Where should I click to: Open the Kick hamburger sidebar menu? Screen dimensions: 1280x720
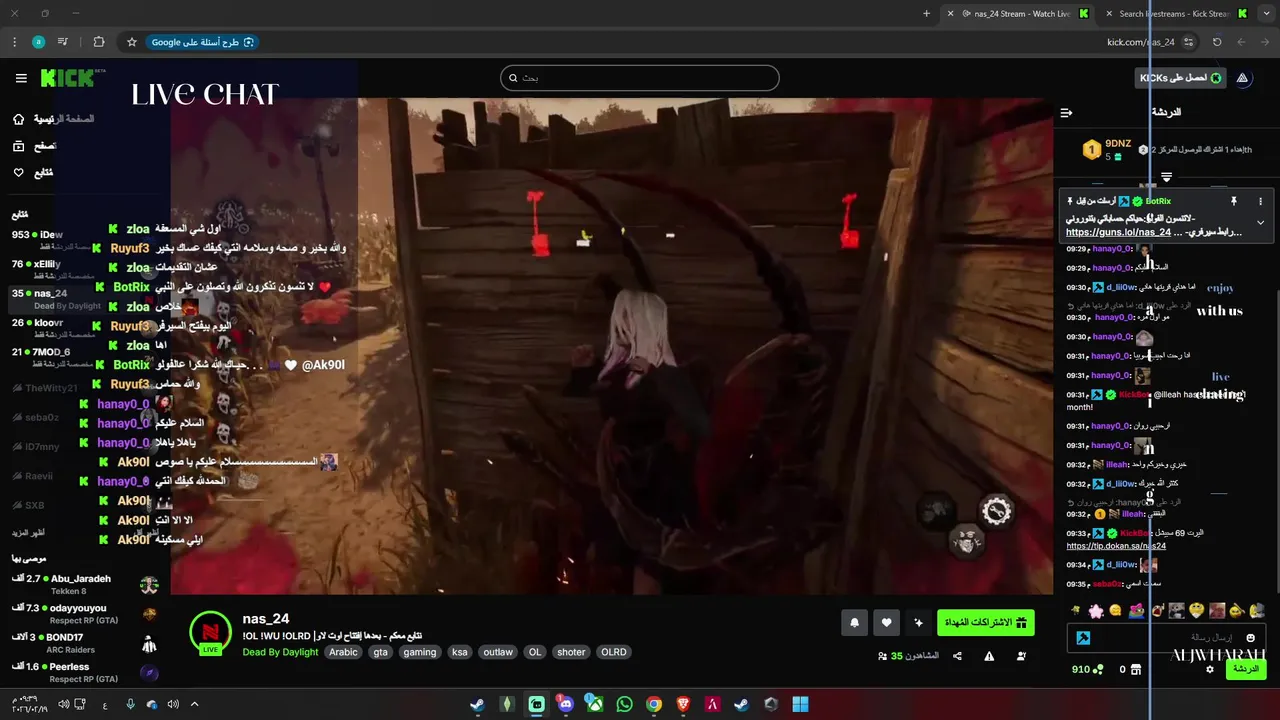21,78
